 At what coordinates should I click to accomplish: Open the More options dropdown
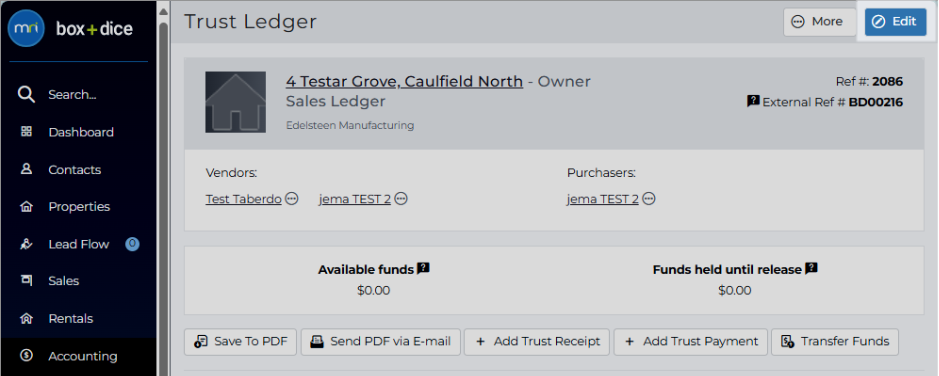[x=819, y=22]
